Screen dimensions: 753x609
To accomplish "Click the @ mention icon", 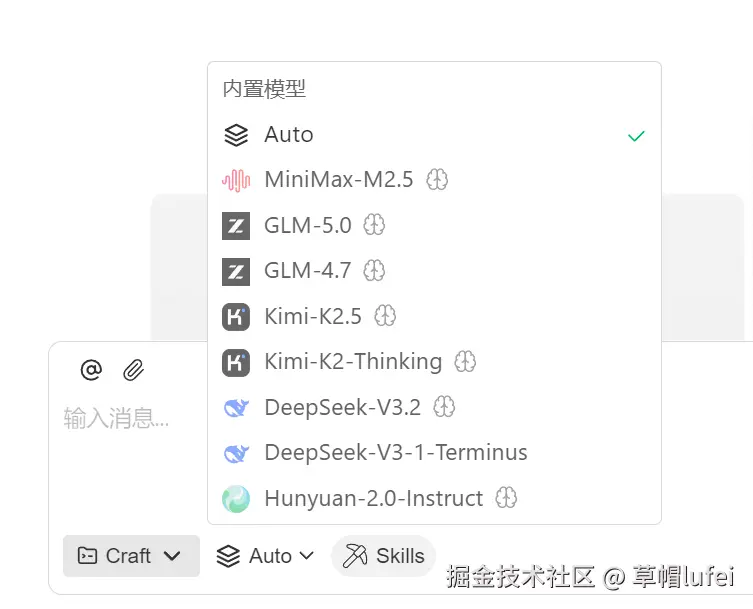I will (x=91, y=371).
